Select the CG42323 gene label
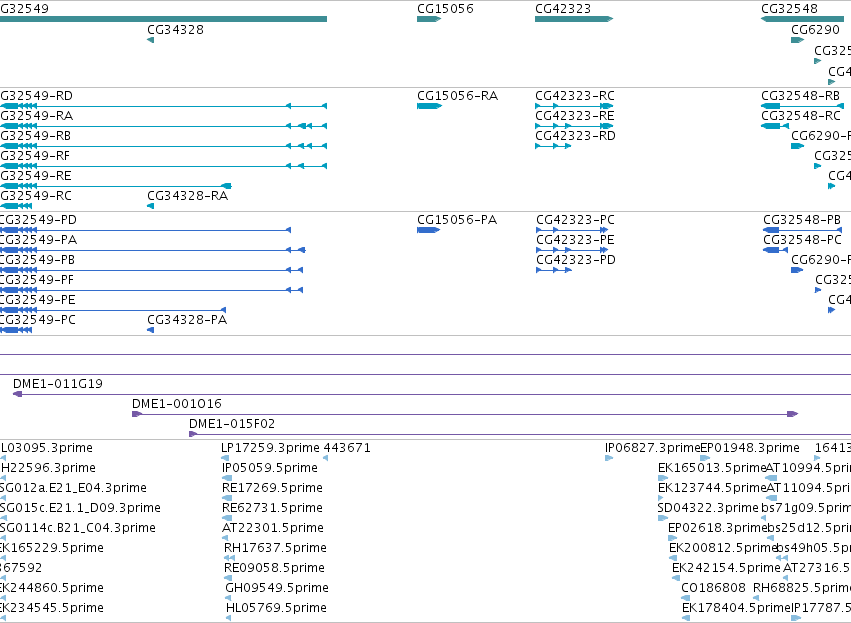The image size is (851, 623). pos(563,9)
